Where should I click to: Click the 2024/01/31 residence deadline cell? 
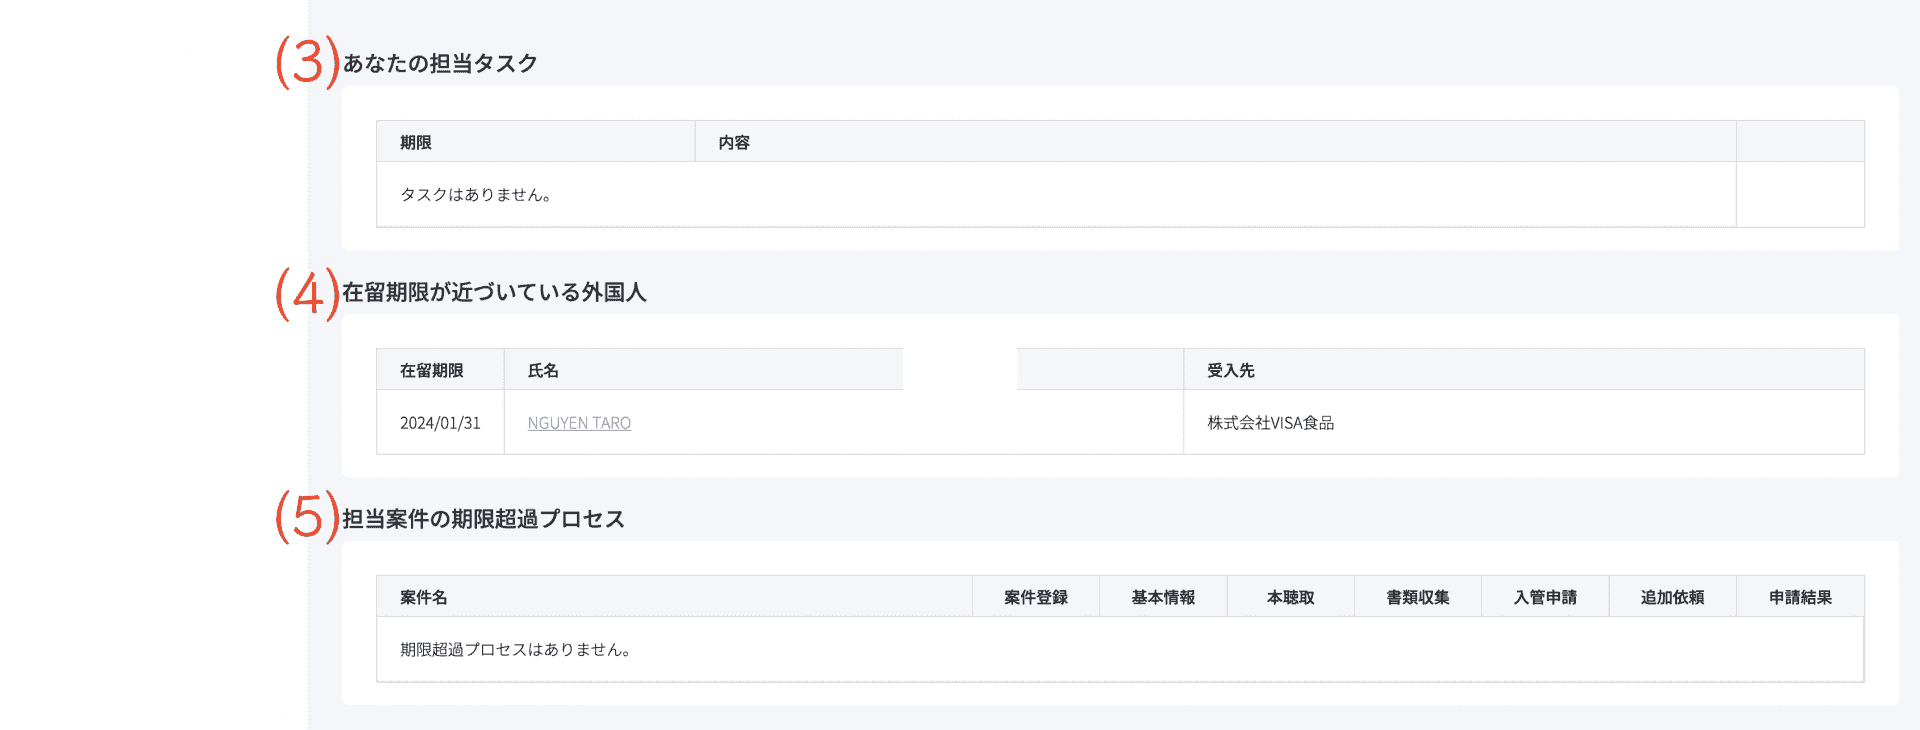(x=440, y=423)
